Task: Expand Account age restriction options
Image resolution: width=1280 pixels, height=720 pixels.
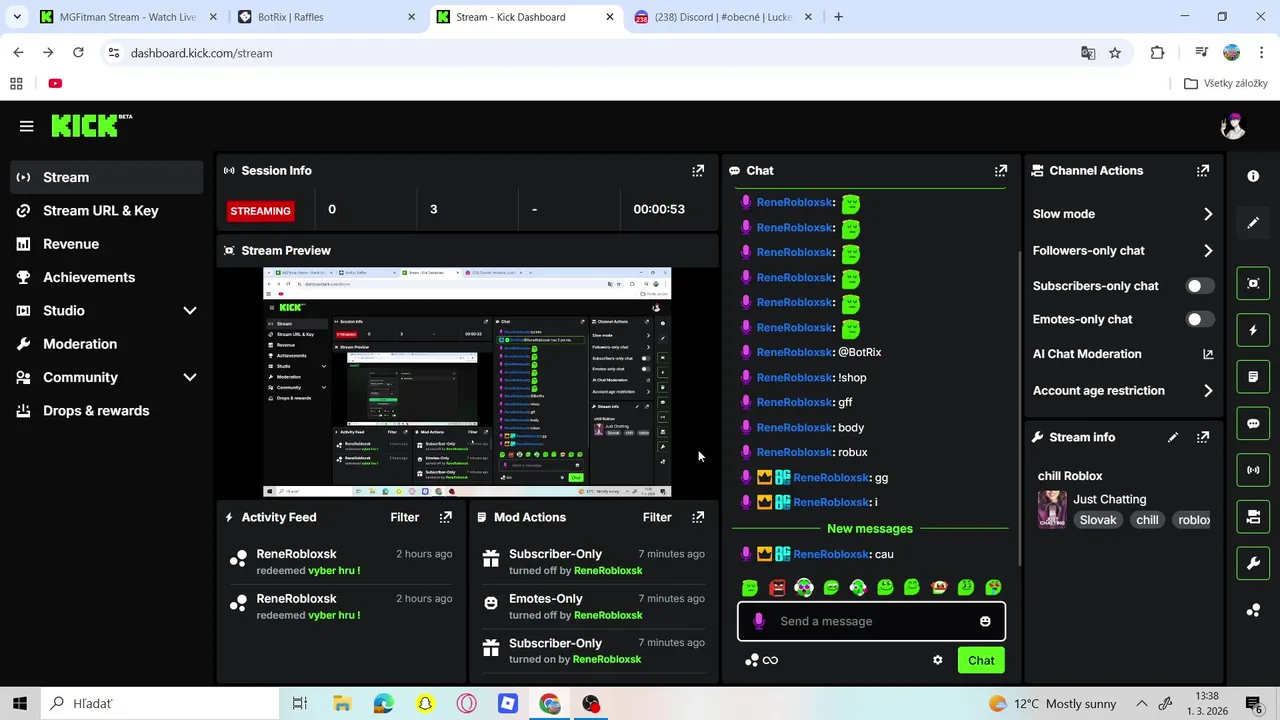Action: [x=1208, y=391]
